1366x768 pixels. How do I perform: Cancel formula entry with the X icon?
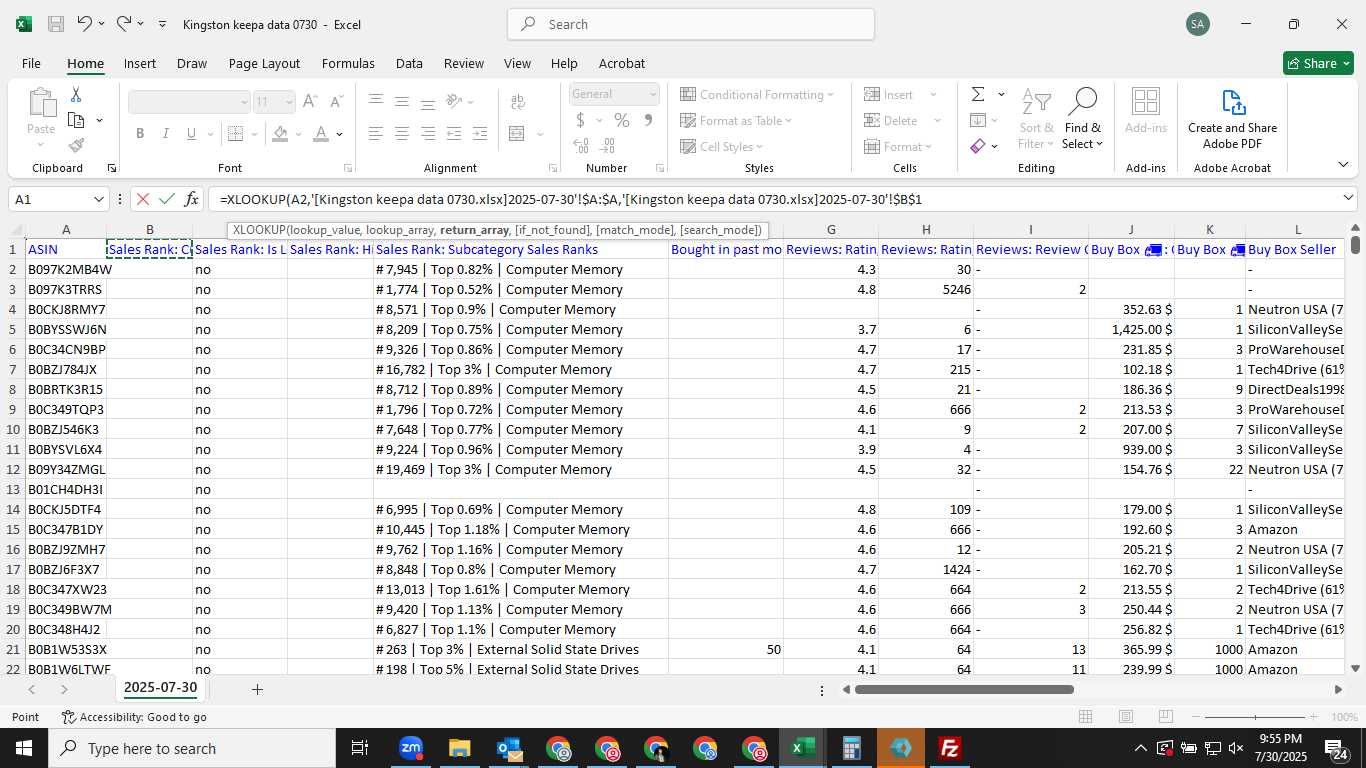(143, 199)
